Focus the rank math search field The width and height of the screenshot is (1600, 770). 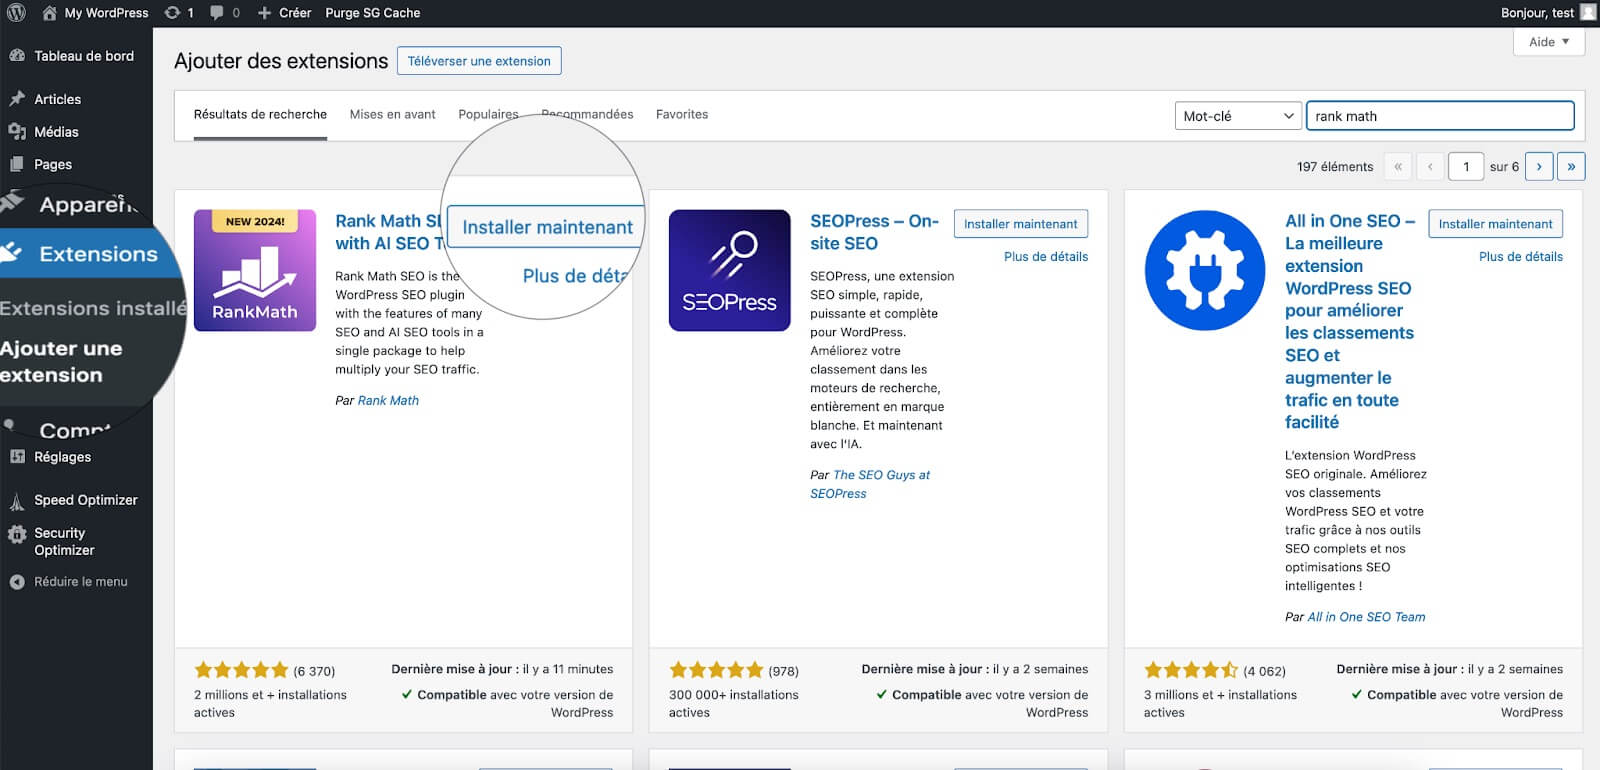coord(1440,116)
